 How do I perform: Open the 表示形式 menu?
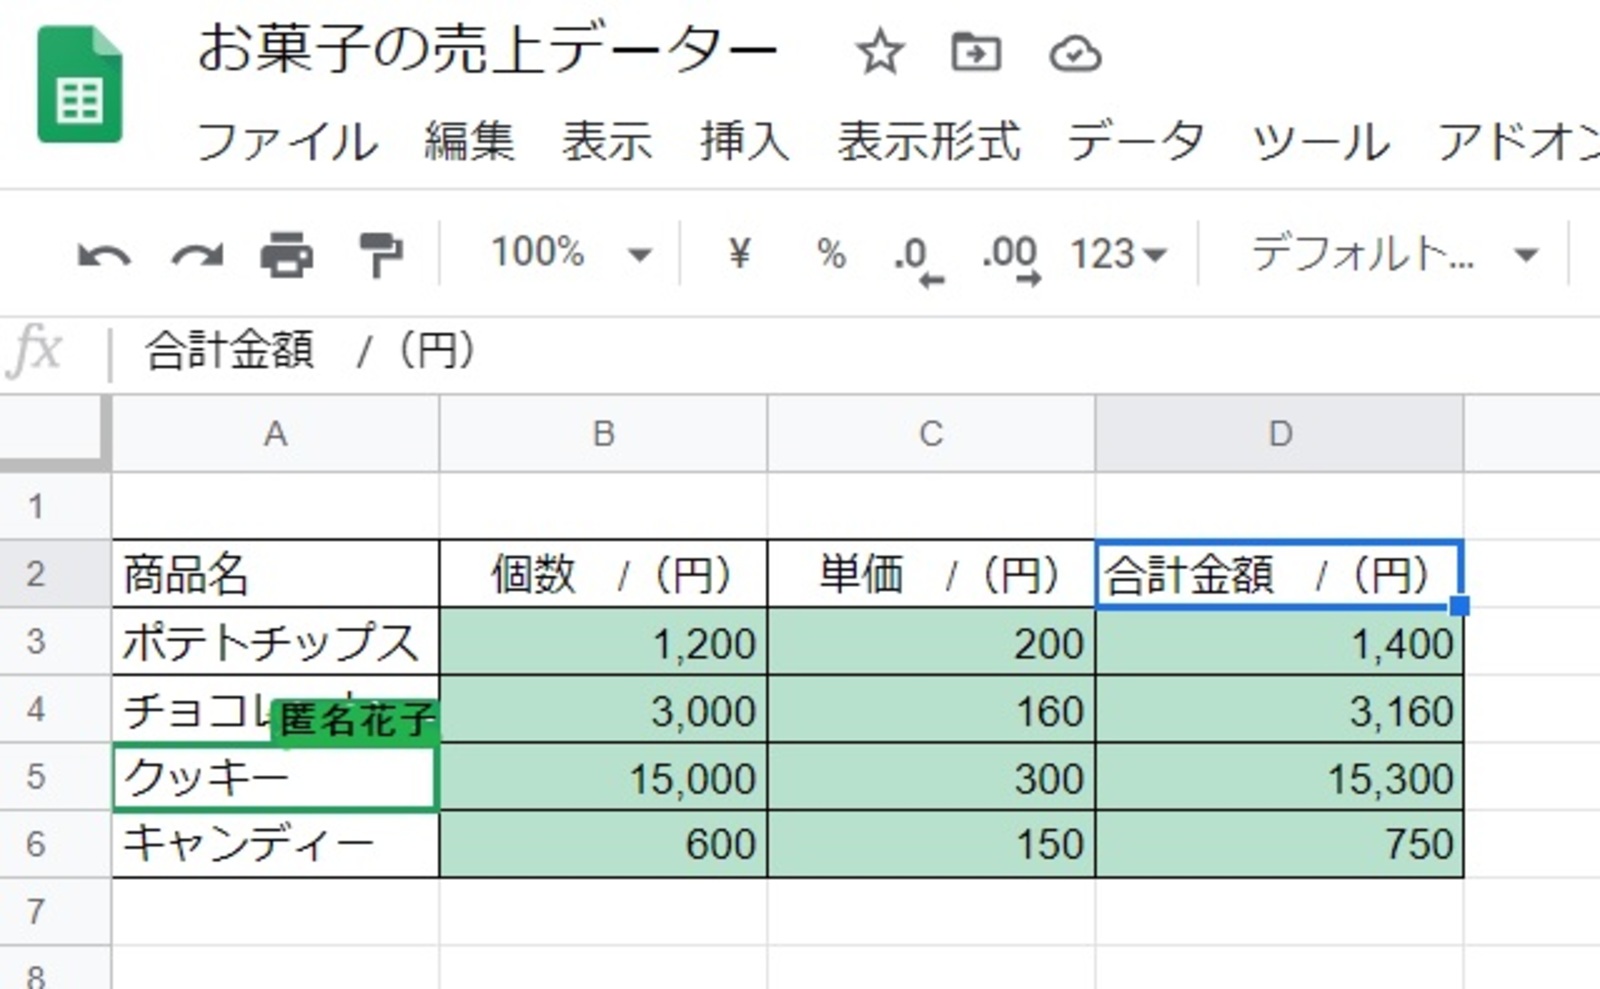click(x=929, y=141)
